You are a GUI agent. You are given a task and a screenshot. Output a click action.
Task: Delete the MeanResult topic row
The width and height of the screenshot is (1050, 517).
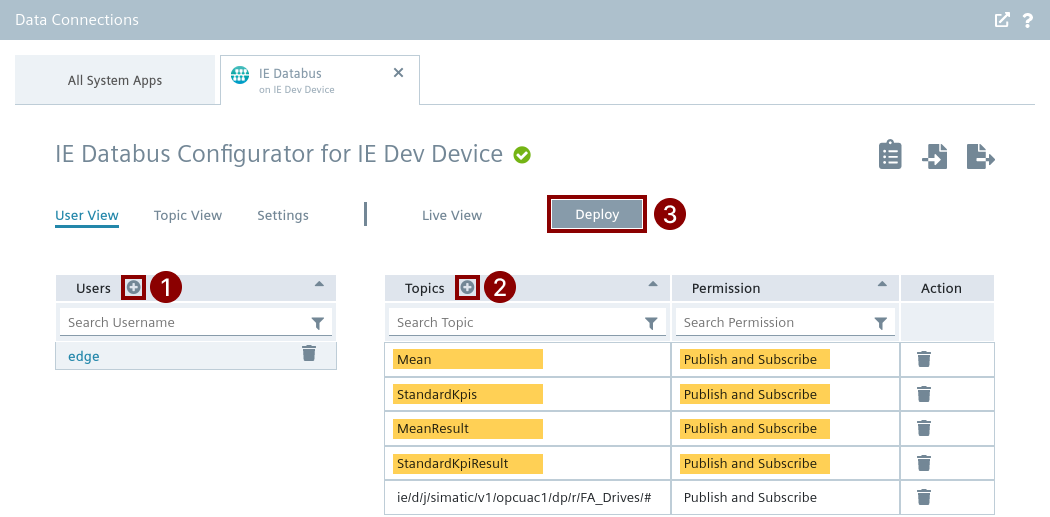(924, 428)
